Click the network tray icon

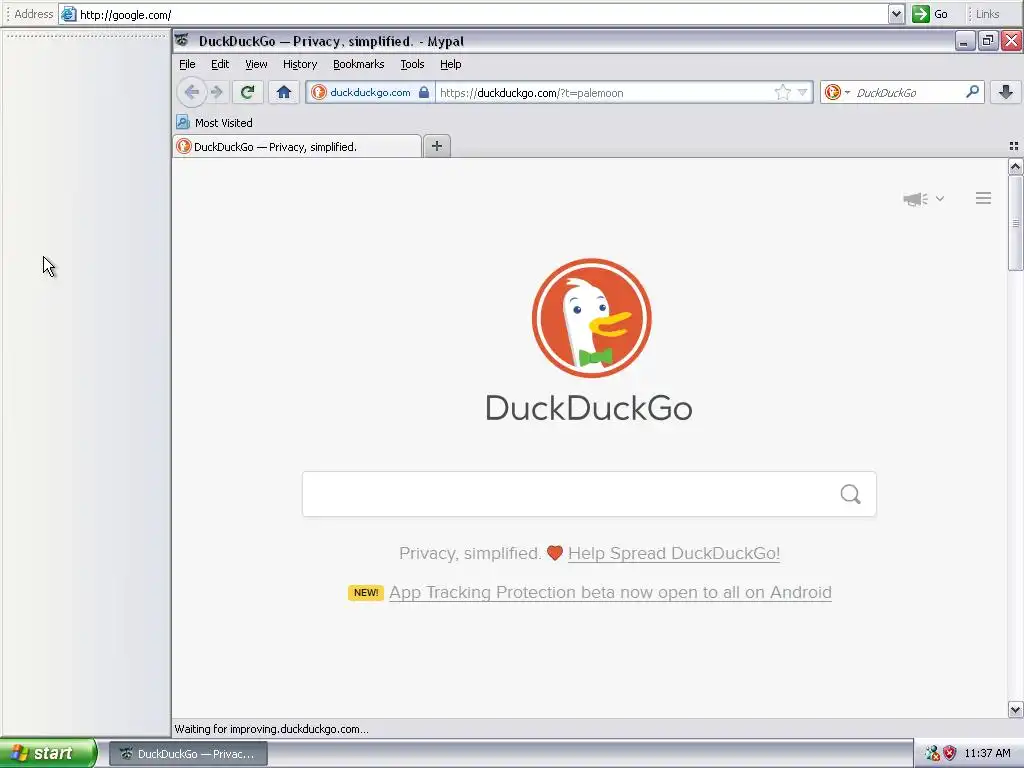point(932,753)
